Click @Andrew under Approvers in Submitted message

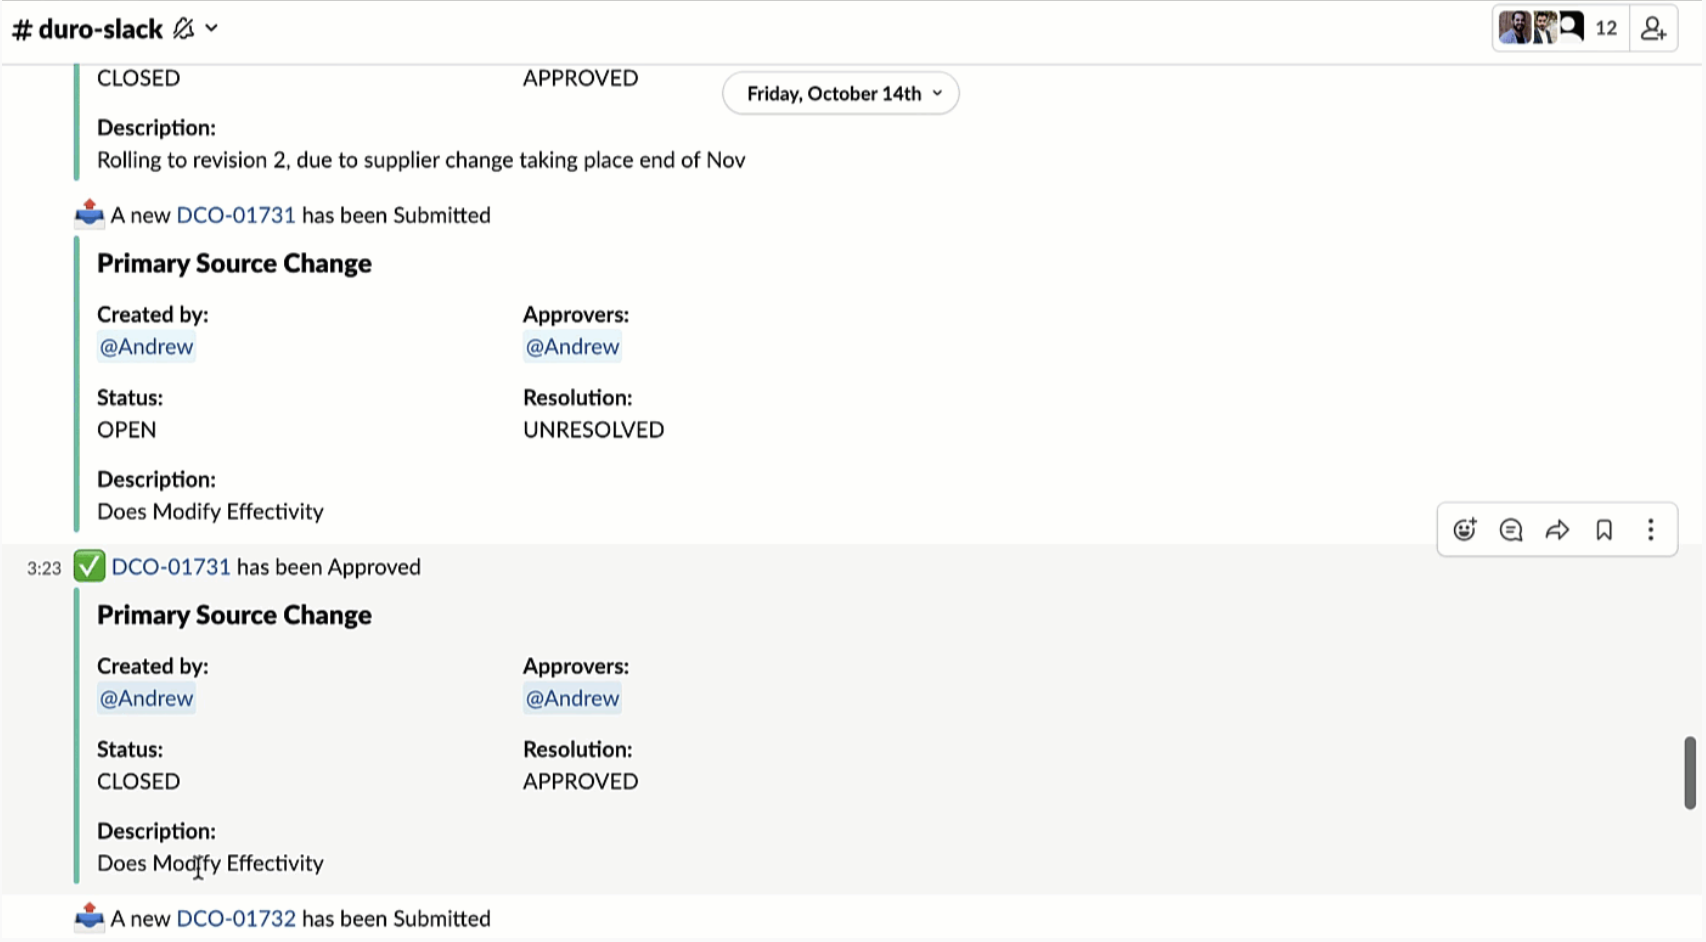click(x=572, y=347)
